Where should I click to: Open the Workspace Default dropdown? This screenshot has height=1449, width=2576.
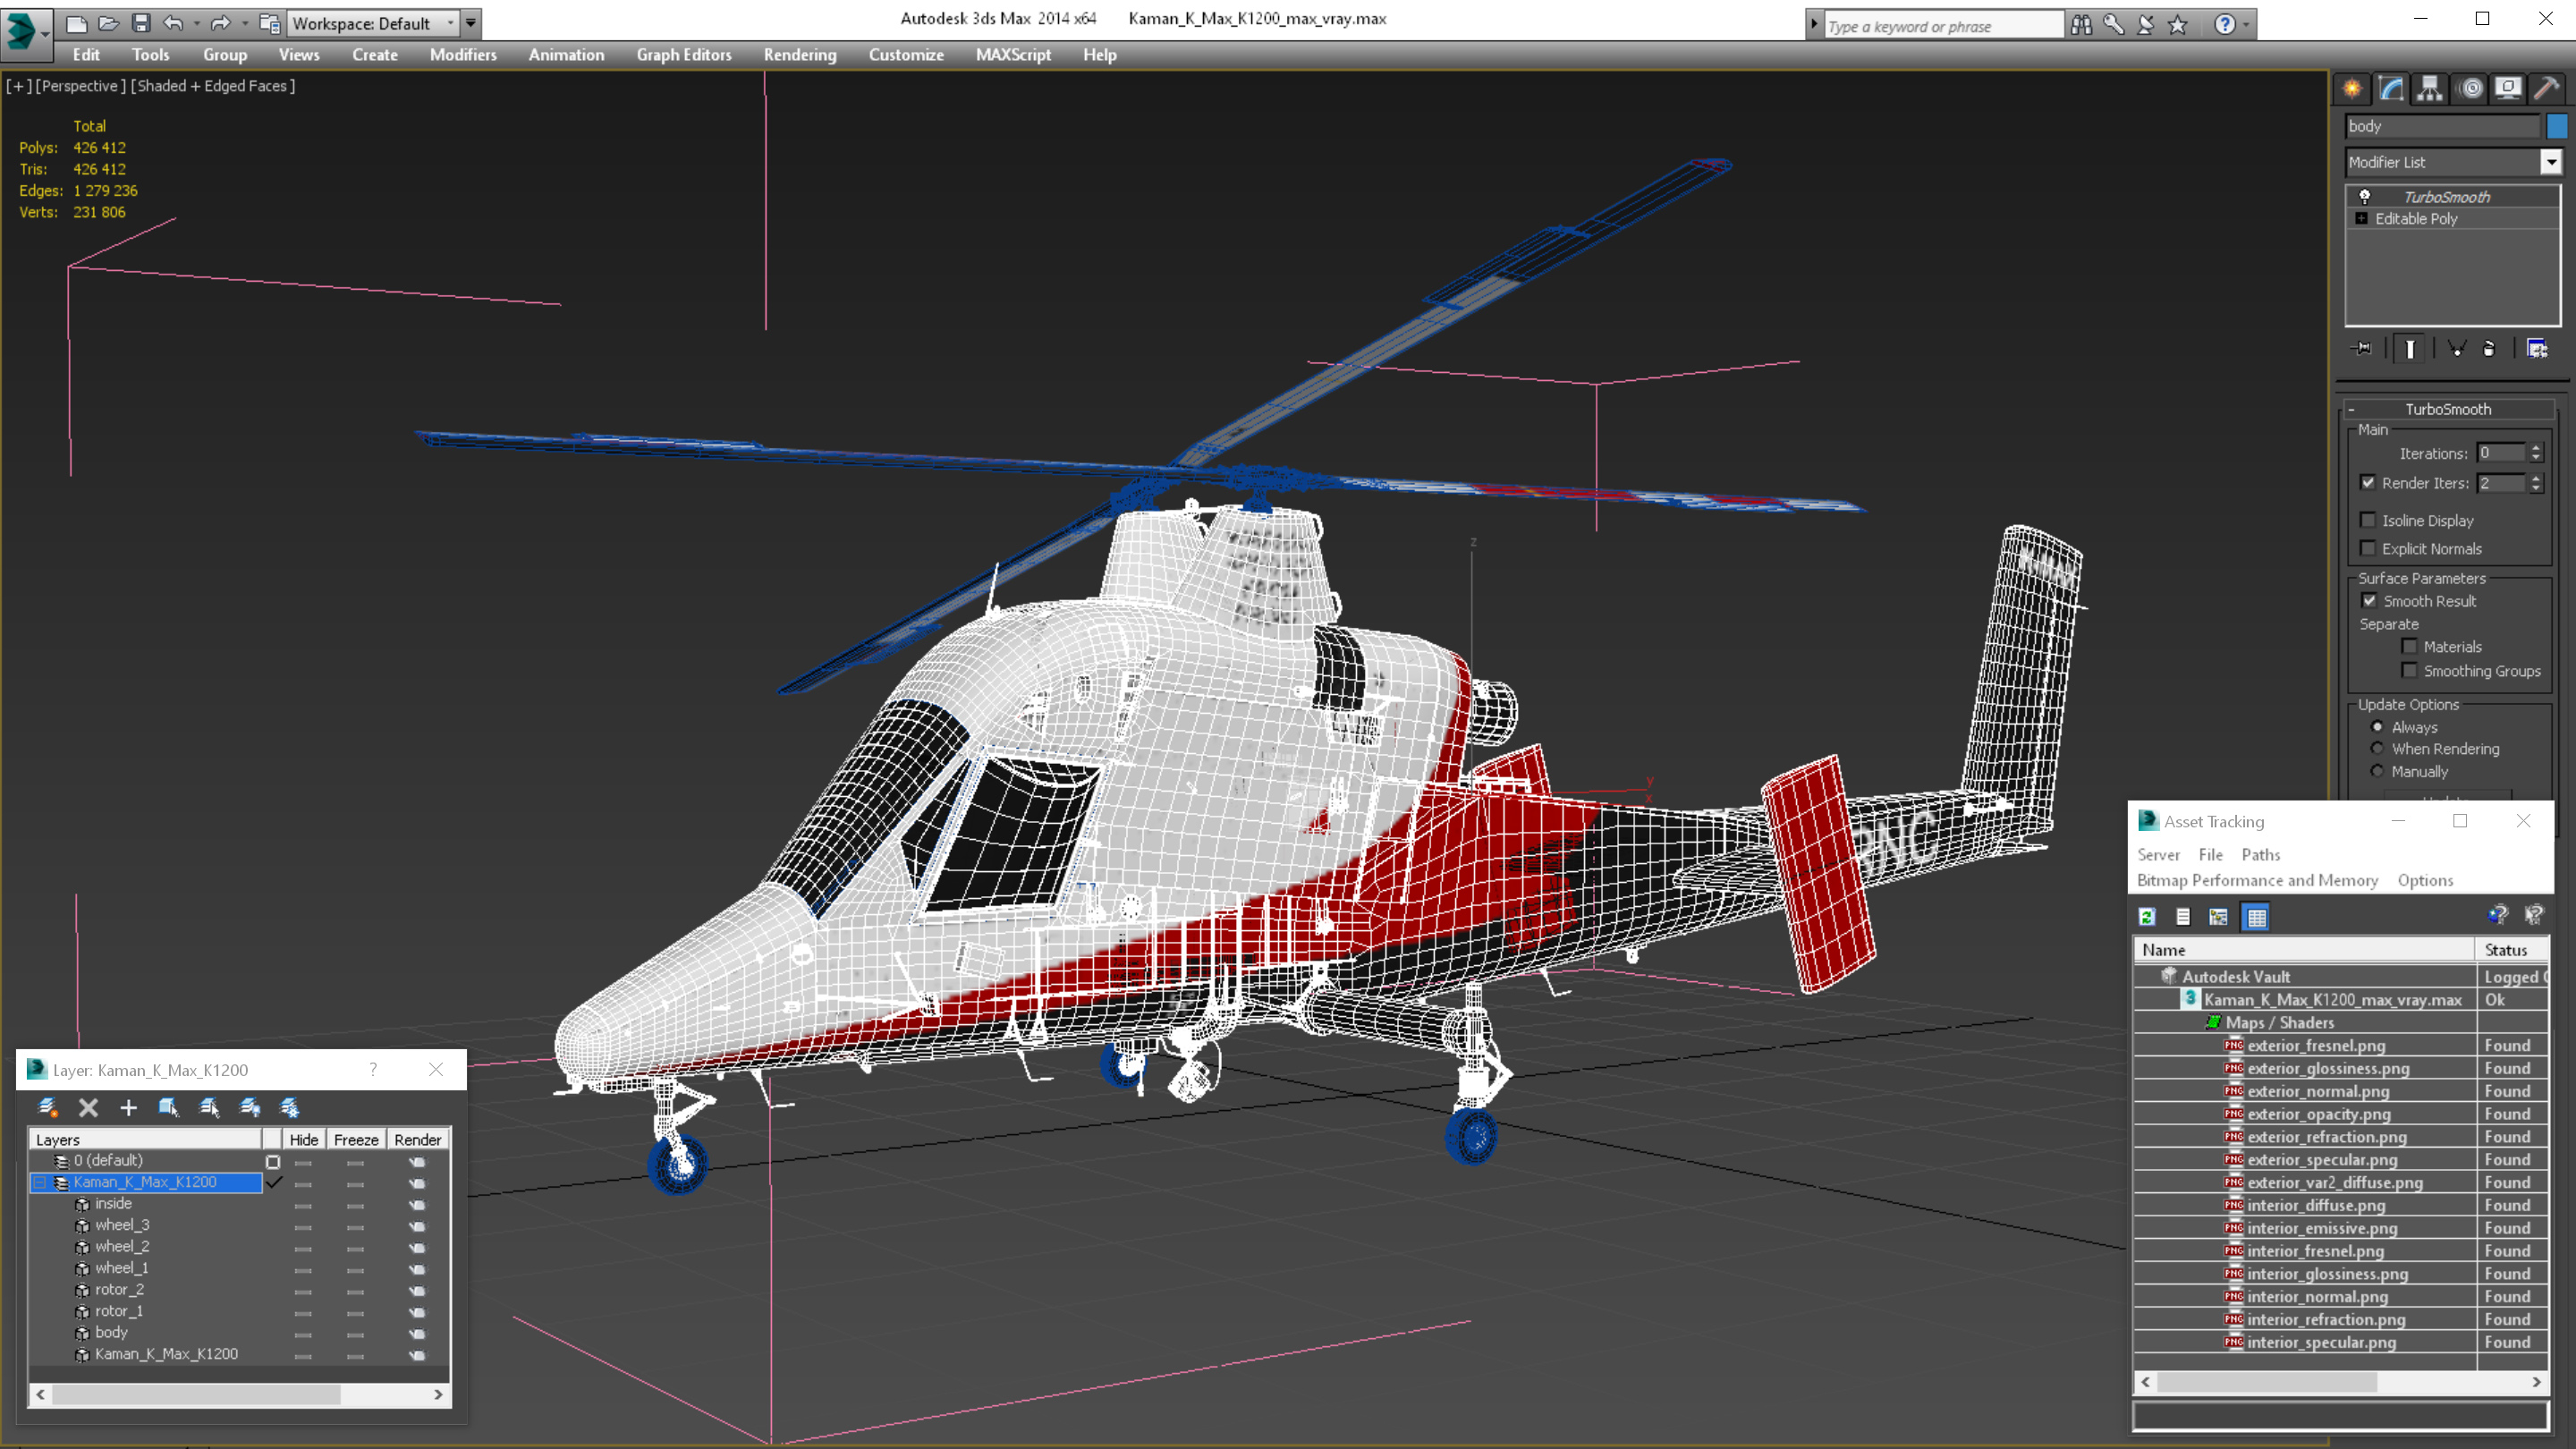[x=373, y=23]
